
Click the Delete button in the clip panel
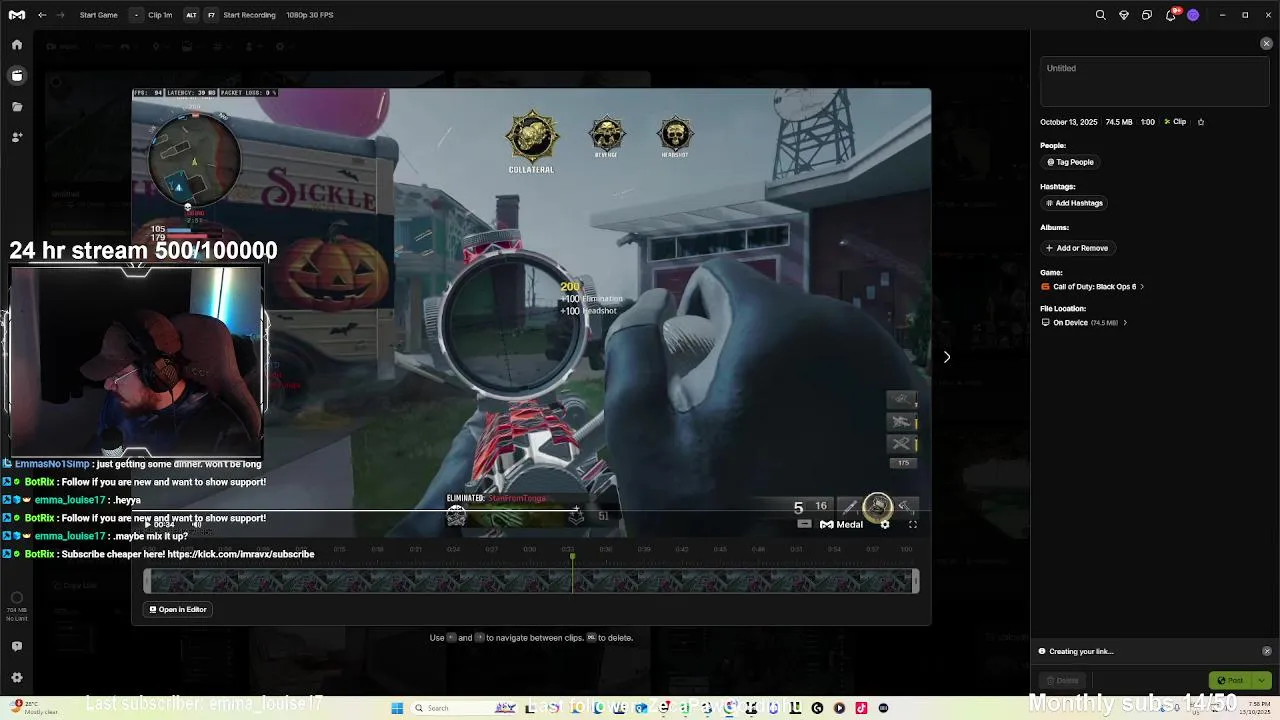[1062, 680]
